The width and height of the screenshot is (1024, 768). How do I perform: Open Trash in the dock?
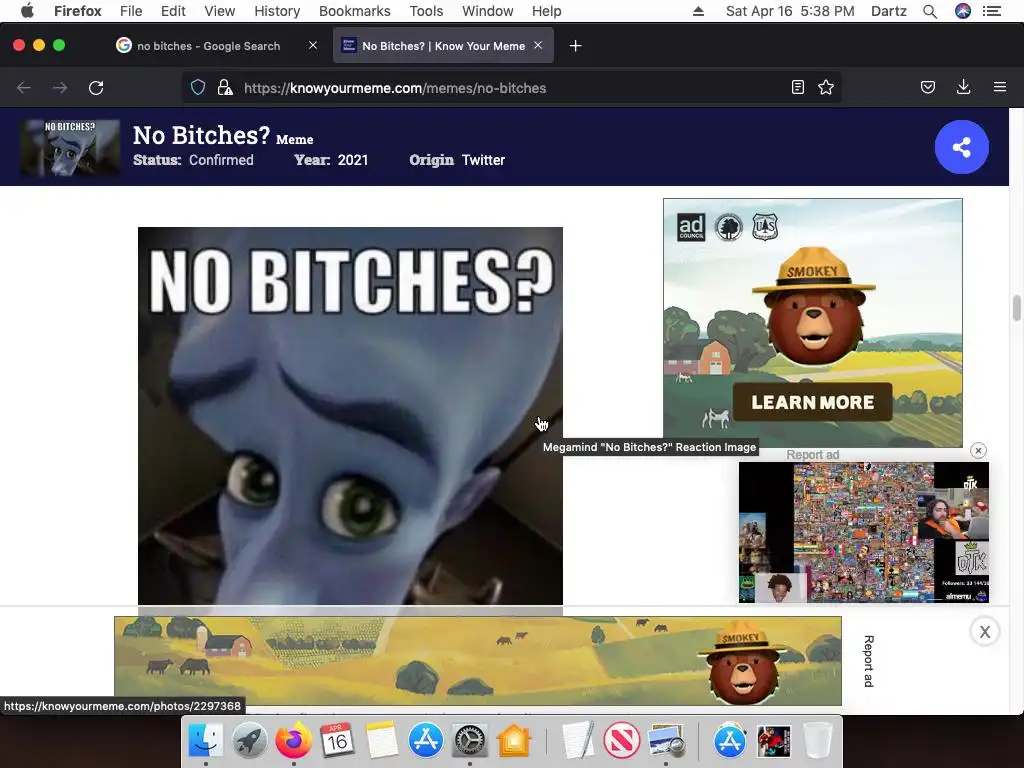817,741
